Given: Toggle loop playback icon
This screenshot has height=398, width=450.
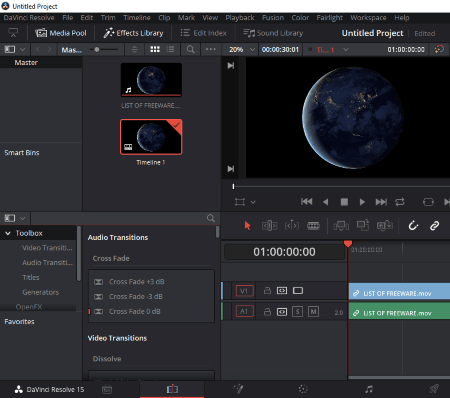Looking at the screenshot, I should [x=400, y=202].
